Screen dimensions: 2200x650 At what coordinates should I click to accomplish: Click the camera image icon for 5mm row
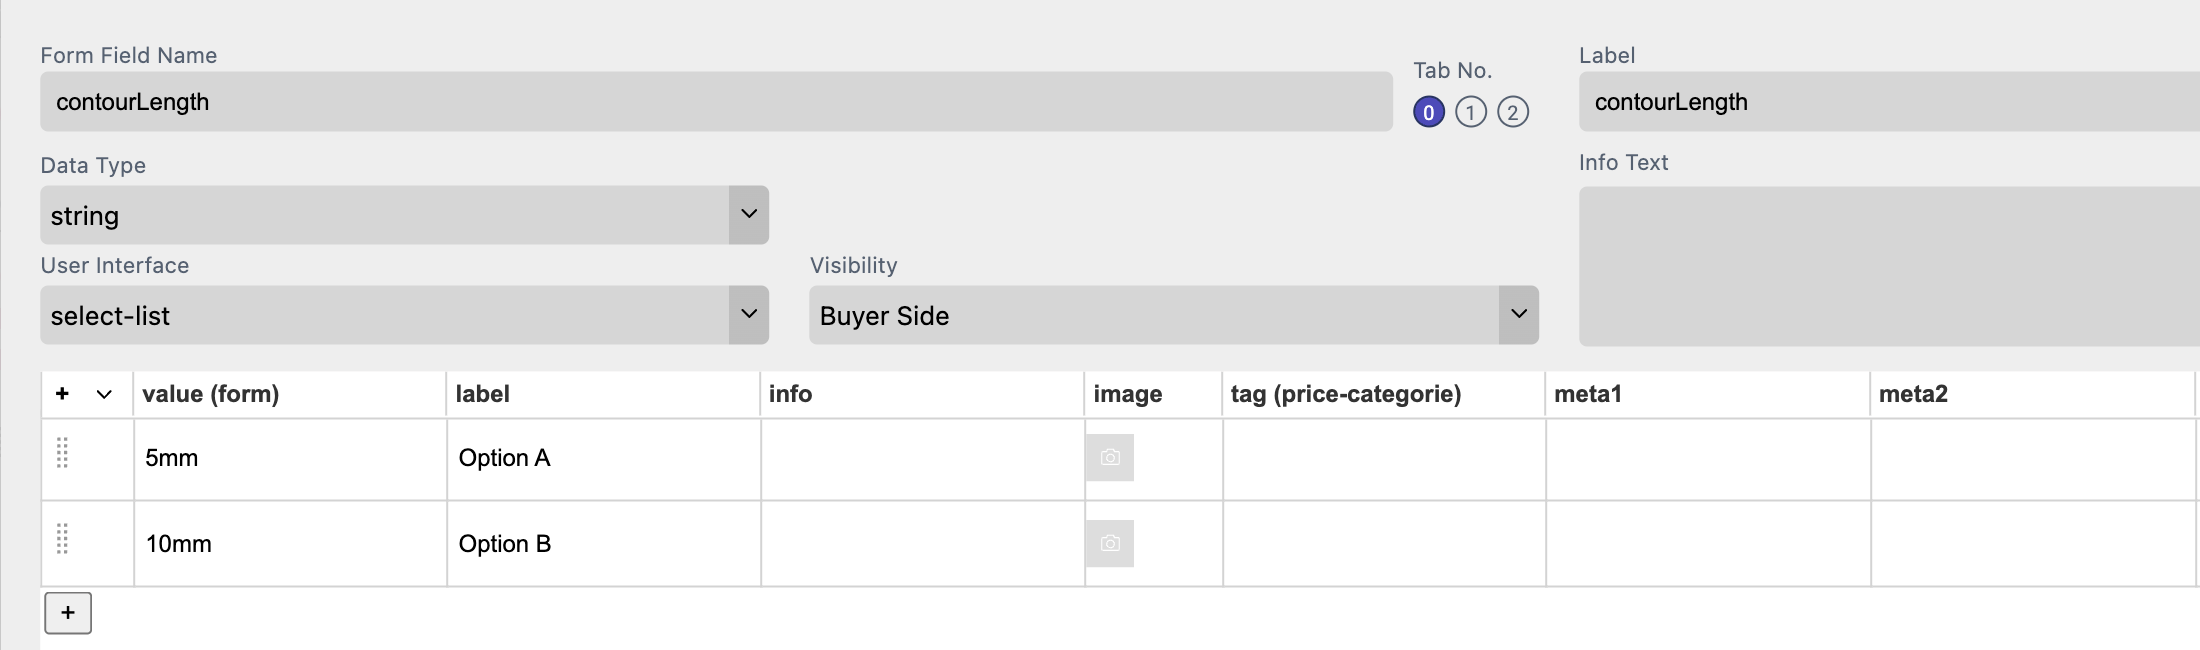pyautogui.click(x=1109, y=458)
